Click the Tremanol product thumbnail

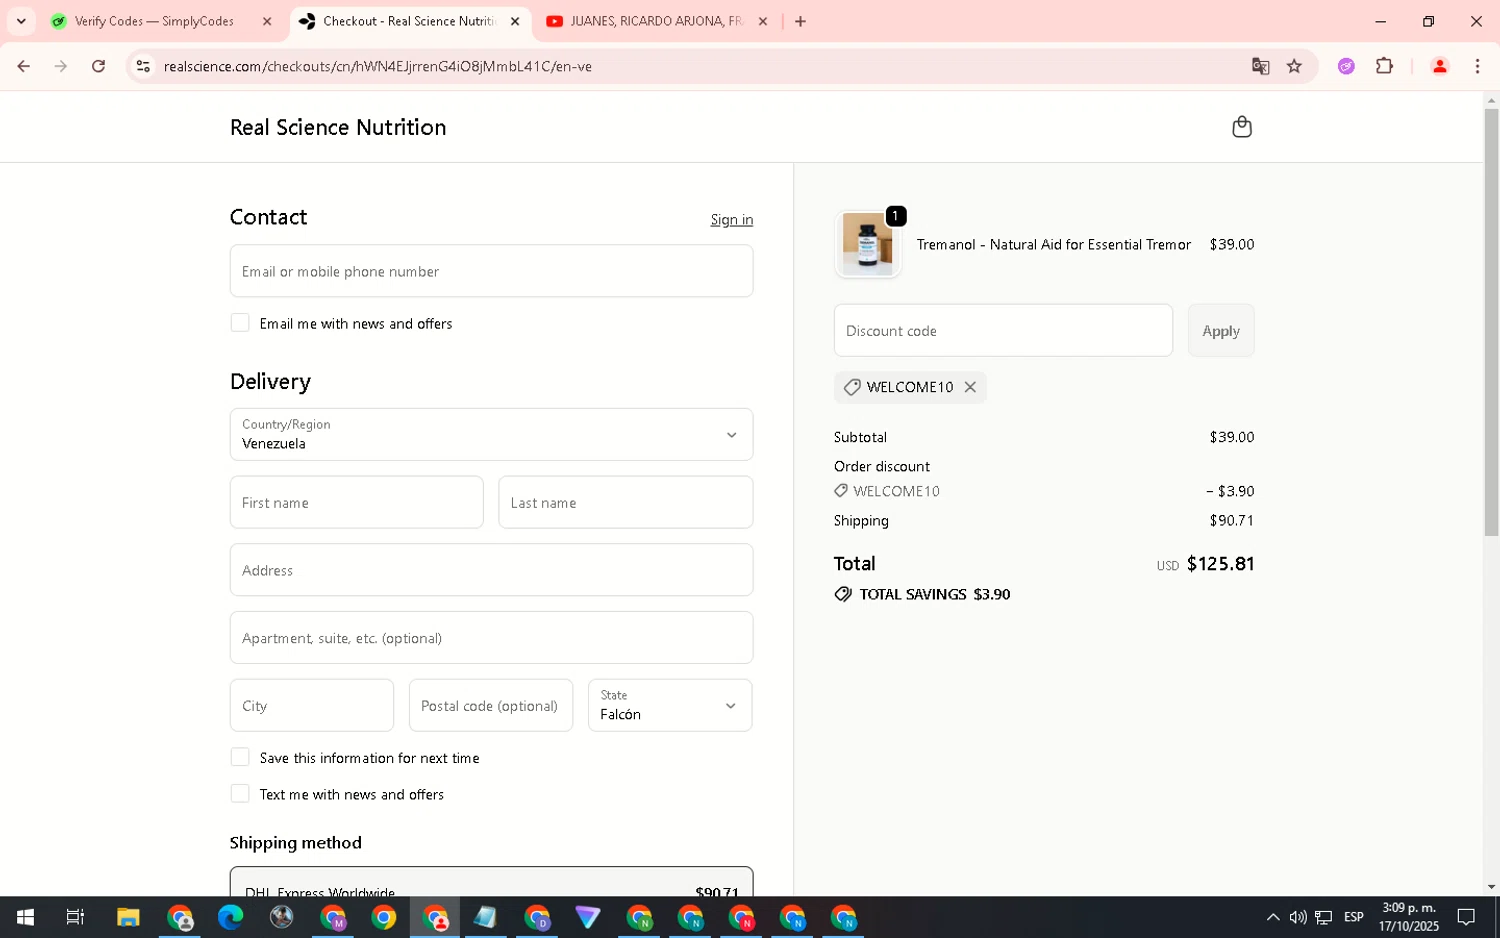(x=867, y=244)
